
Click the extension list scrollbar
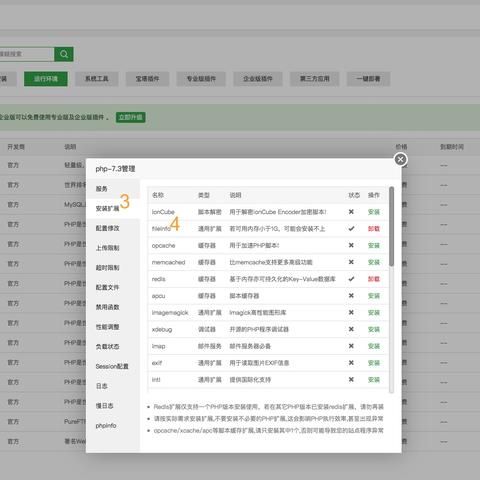coord(391,227)
